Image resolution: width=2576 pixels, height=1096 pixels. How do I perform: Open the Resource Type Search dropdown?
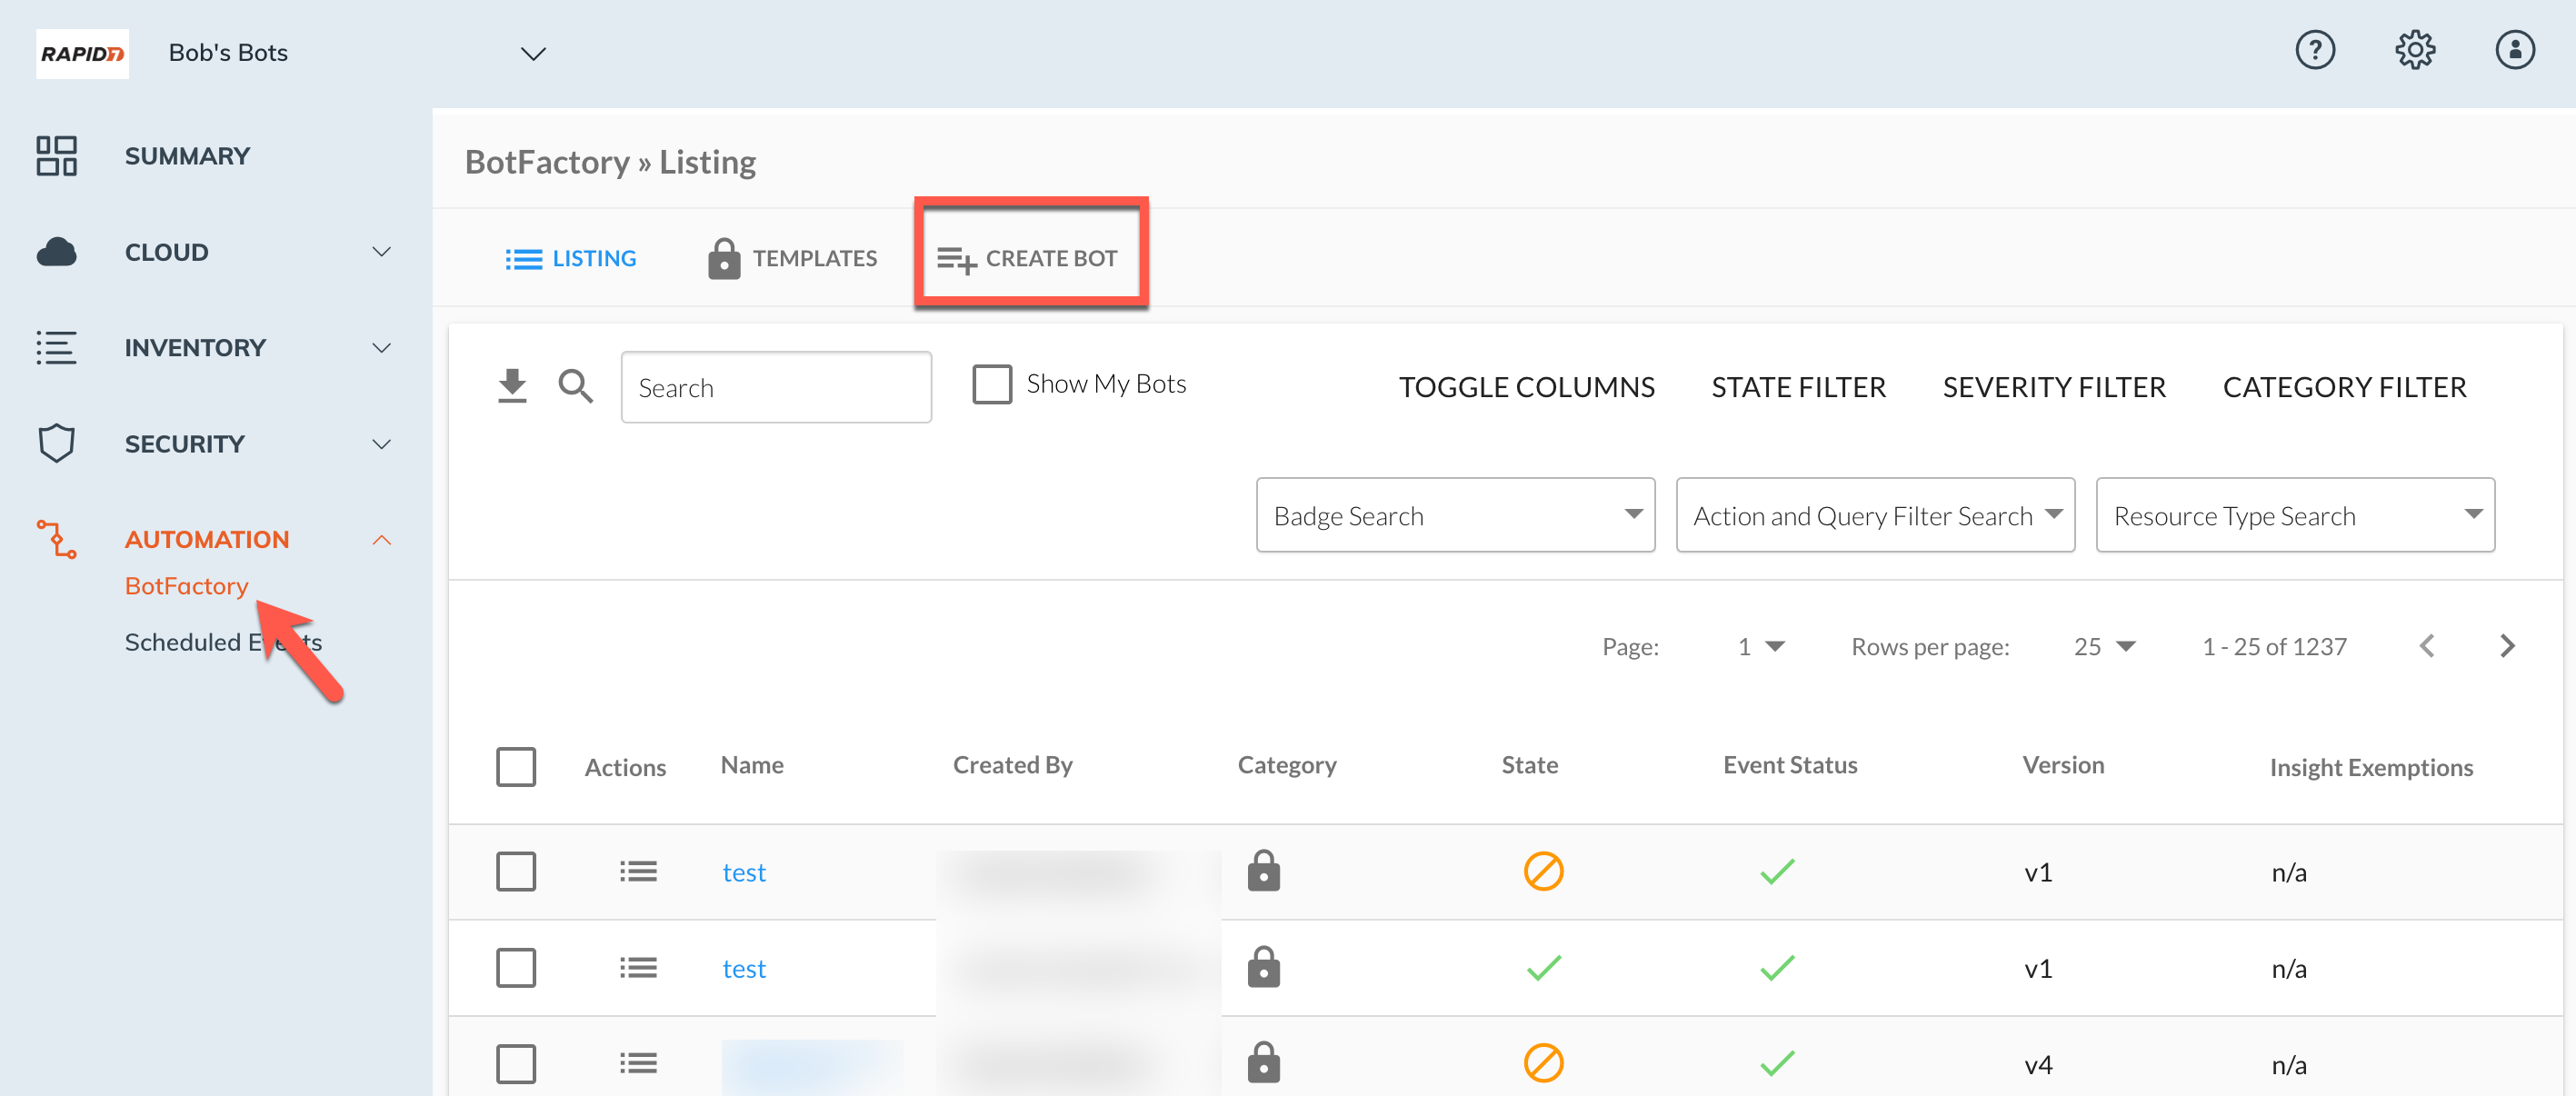click(2294, 515)
